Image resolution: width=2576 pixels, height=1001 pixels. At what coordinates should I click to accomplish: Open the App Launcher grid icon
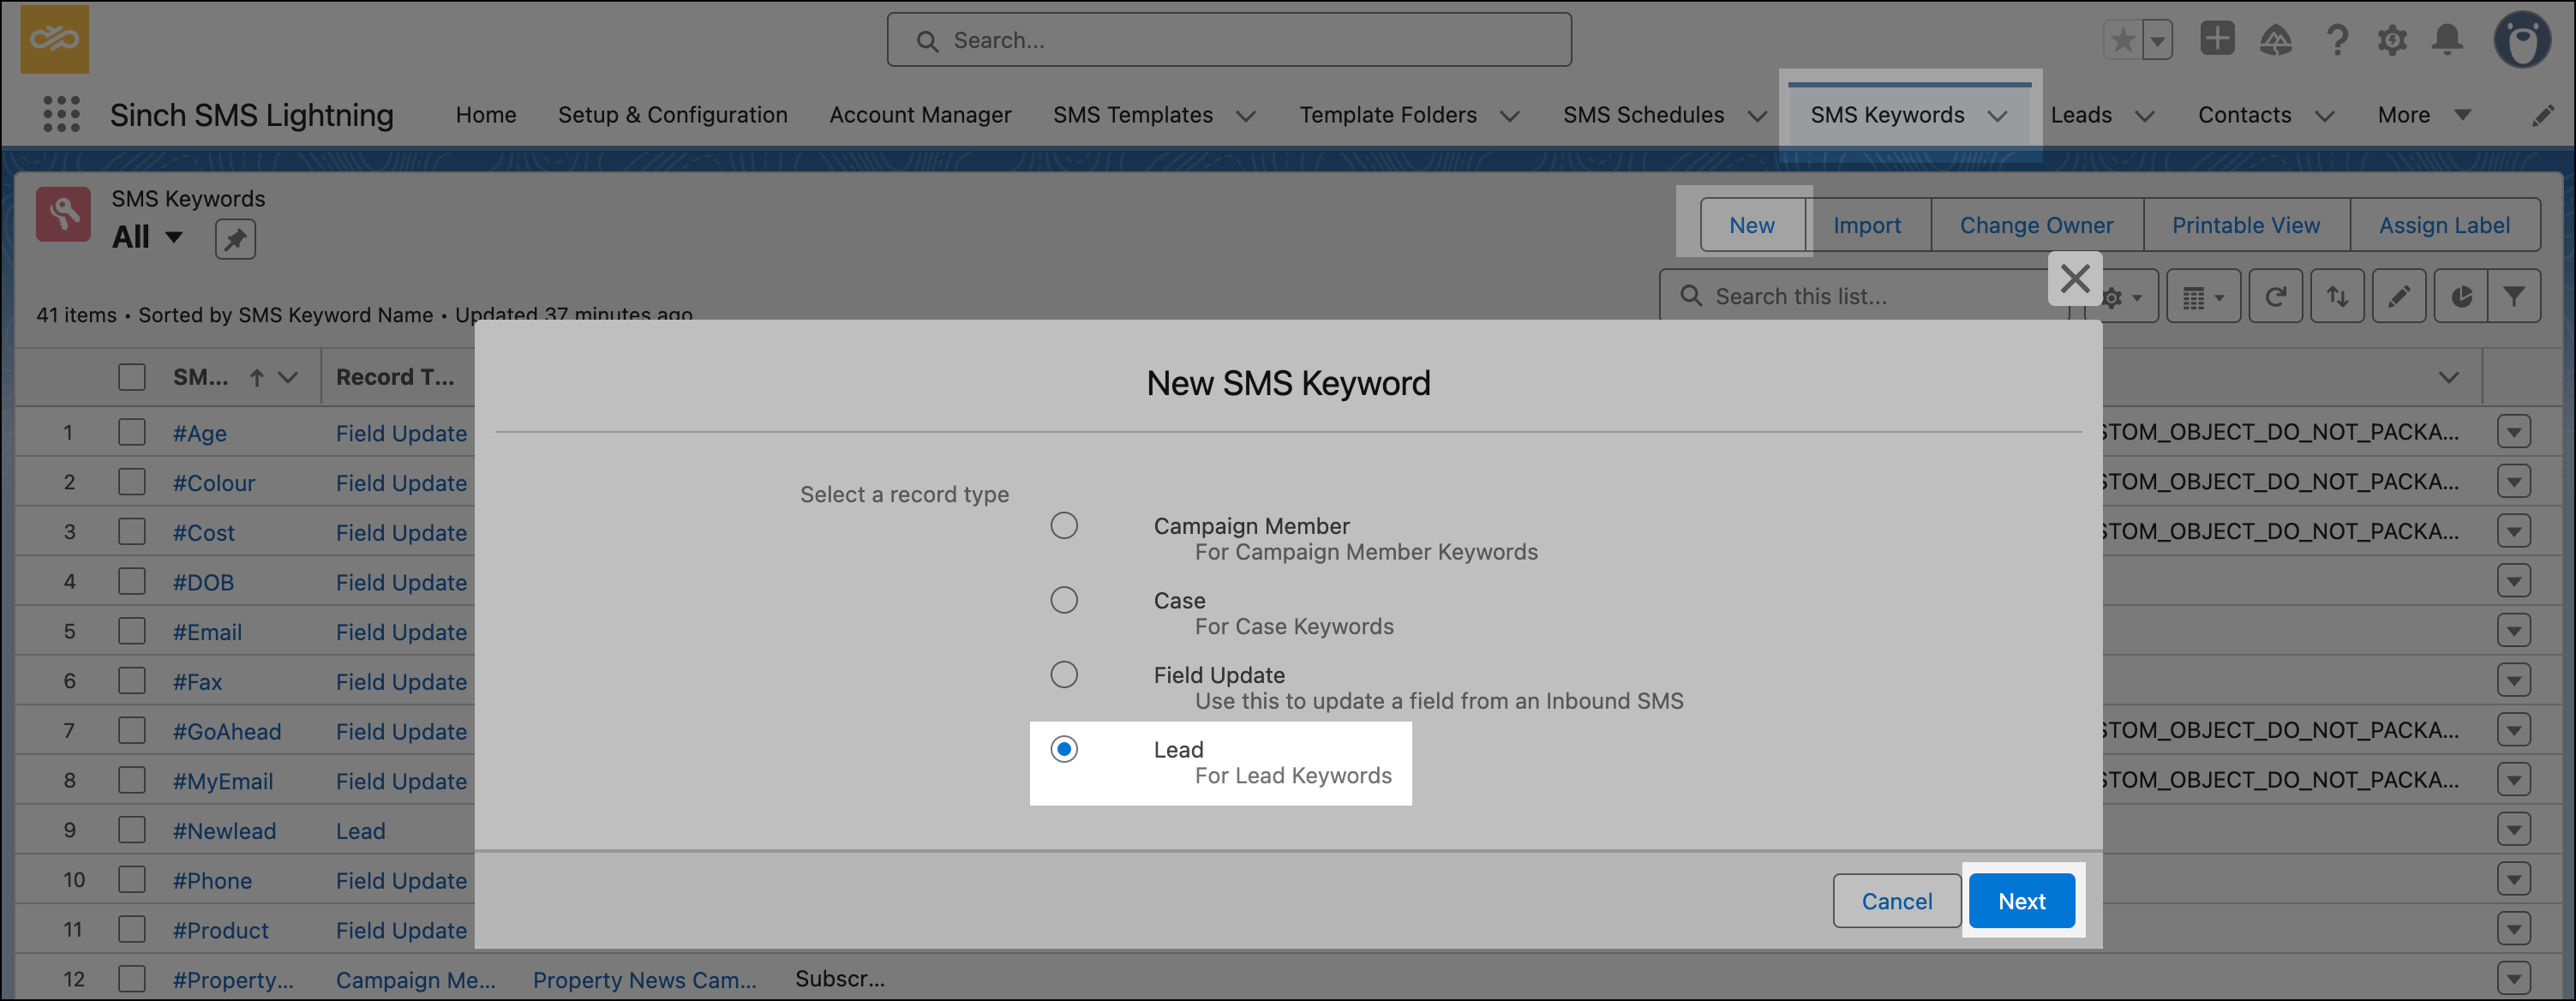pyautogui.click(x=61, y=114)
